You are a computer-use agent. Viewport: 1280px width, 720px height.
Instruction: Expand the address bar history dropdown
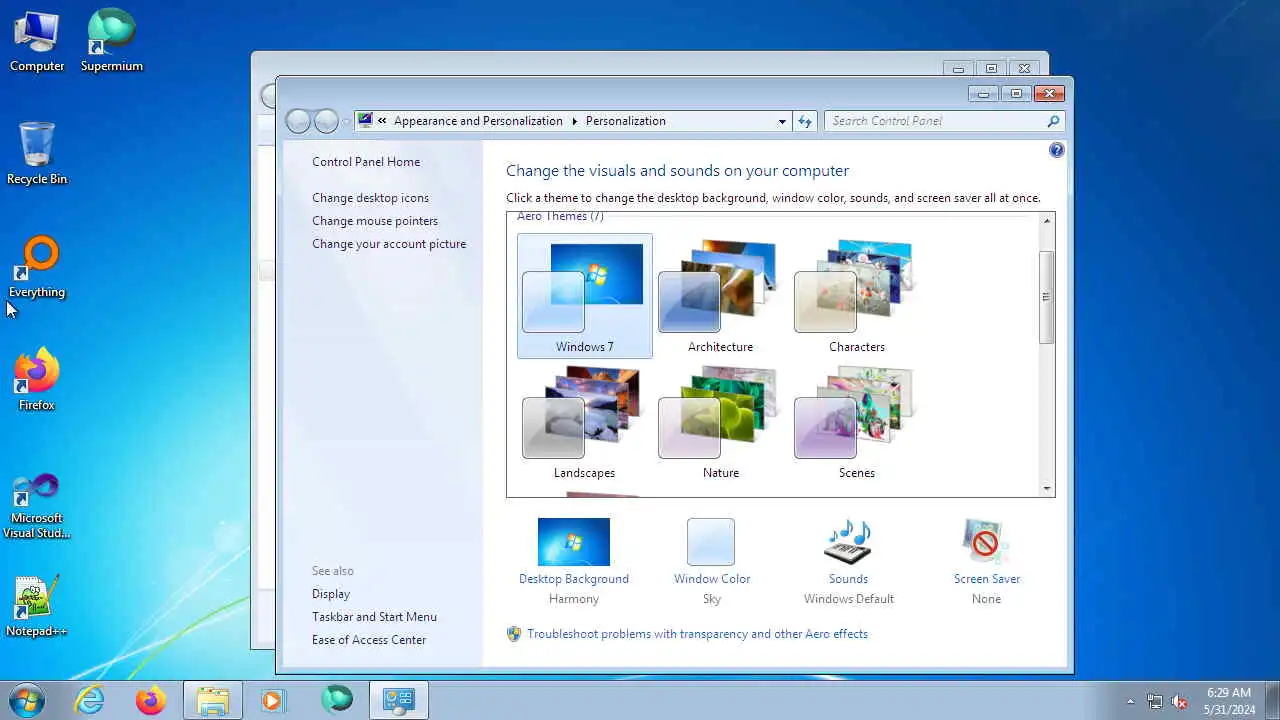click(782, 121)
